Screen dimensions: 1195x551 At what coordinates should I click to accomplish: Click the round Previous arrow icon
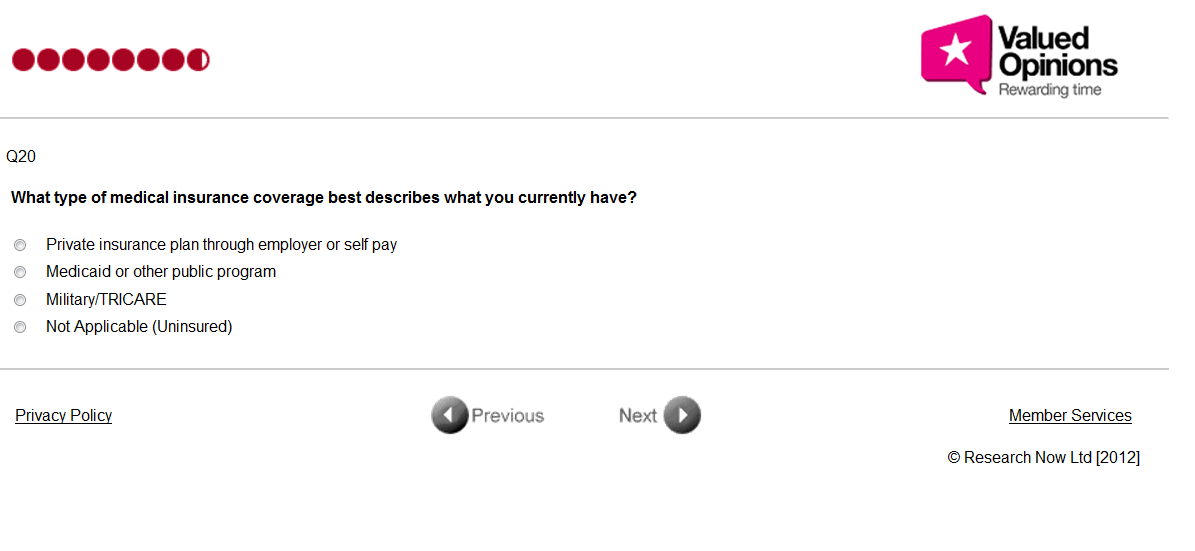pos(449,415)
